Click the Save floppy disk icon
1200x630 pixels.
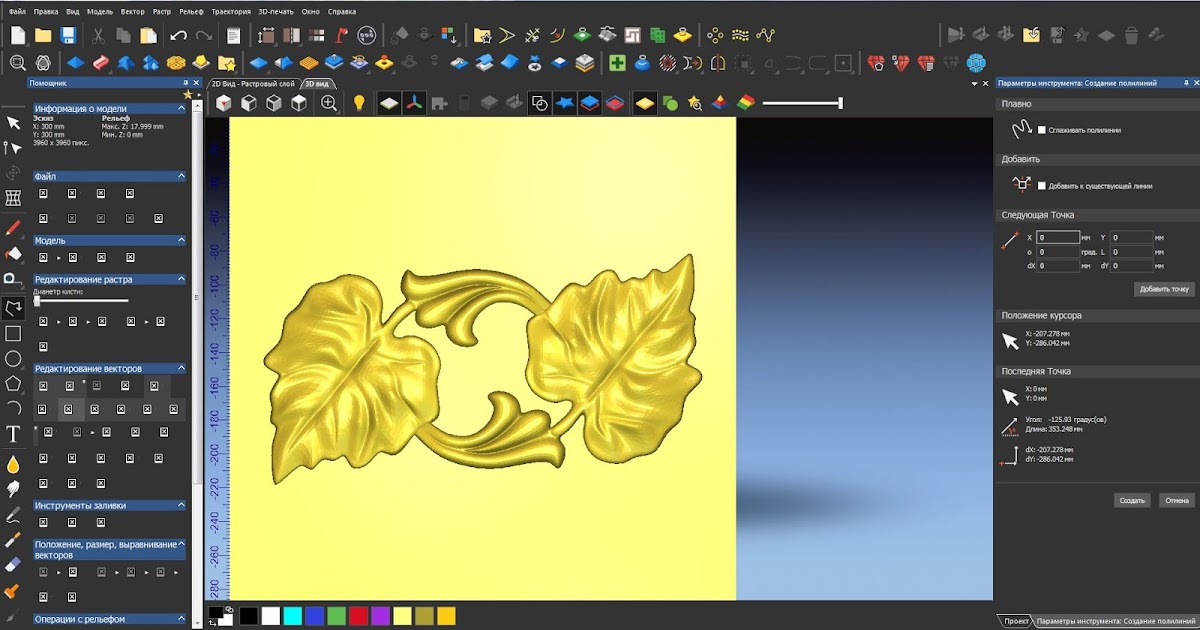(x=68, y=35)
